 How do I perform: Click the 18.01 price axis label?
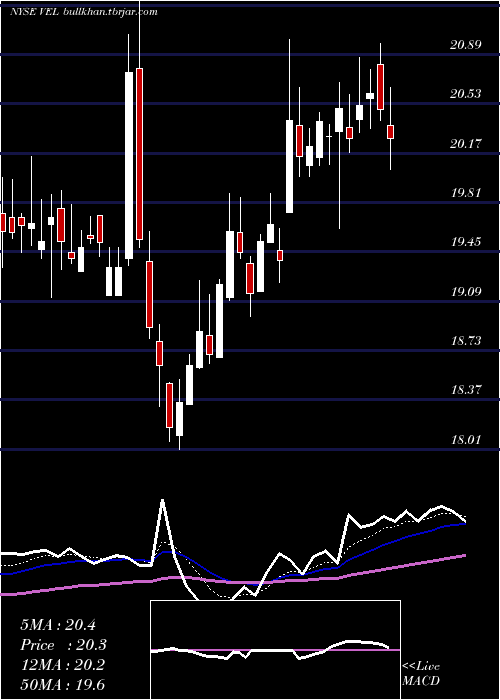tap(466, 440)
